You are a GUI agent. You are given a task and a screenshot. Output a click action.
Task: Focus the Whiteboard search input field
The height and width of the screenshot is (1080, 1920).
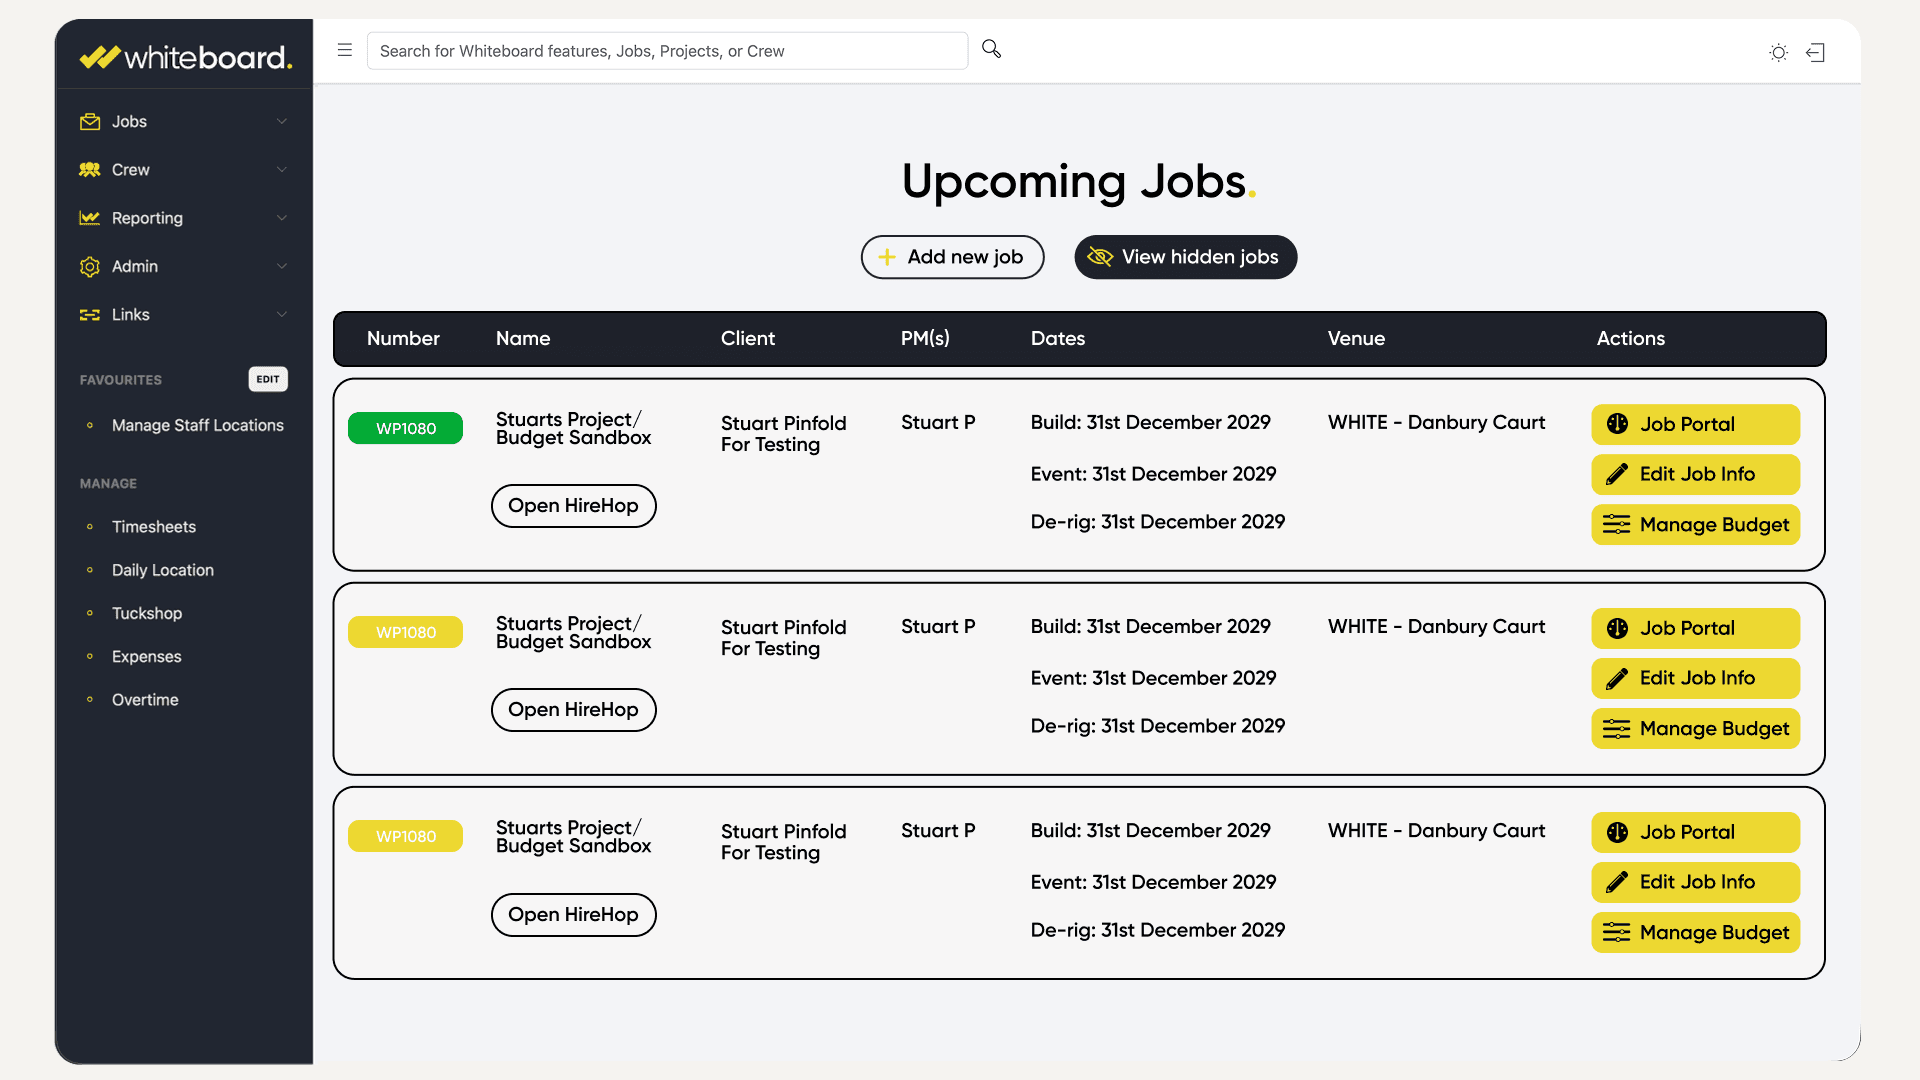coord(667,51)
